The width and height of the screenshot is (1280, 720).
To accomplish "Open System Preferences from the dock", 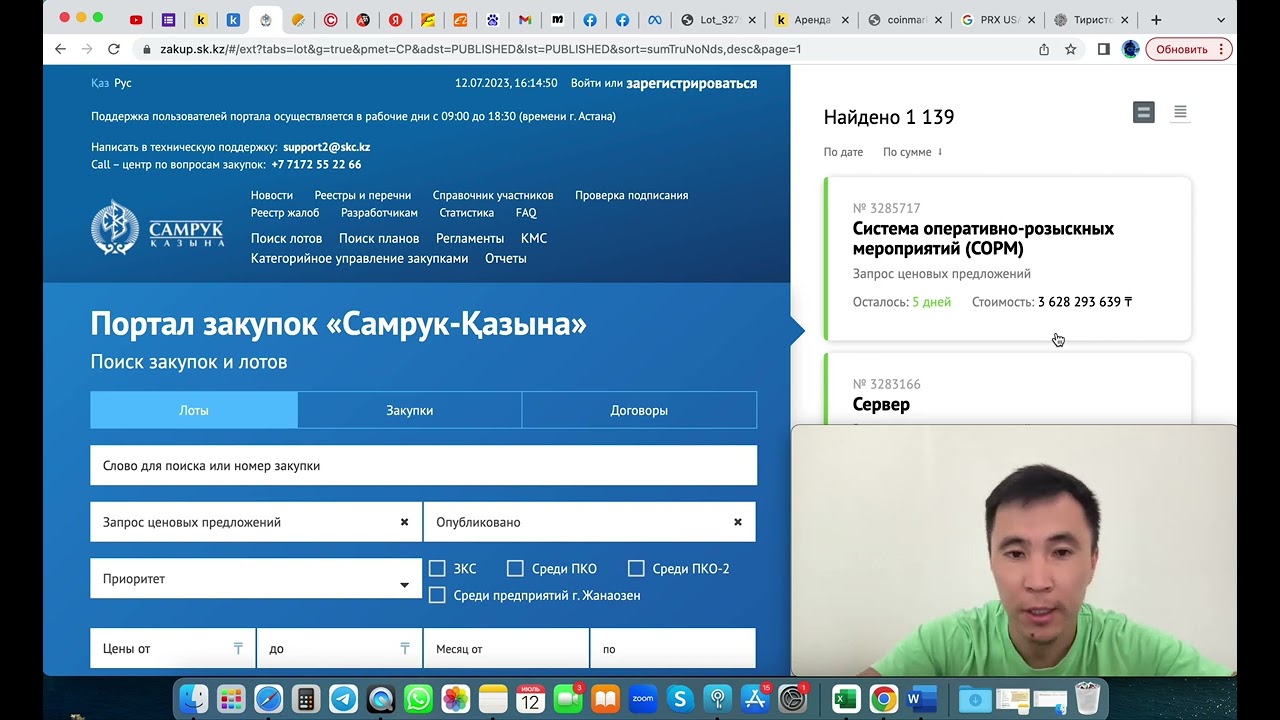I will [x=792, y=699].
